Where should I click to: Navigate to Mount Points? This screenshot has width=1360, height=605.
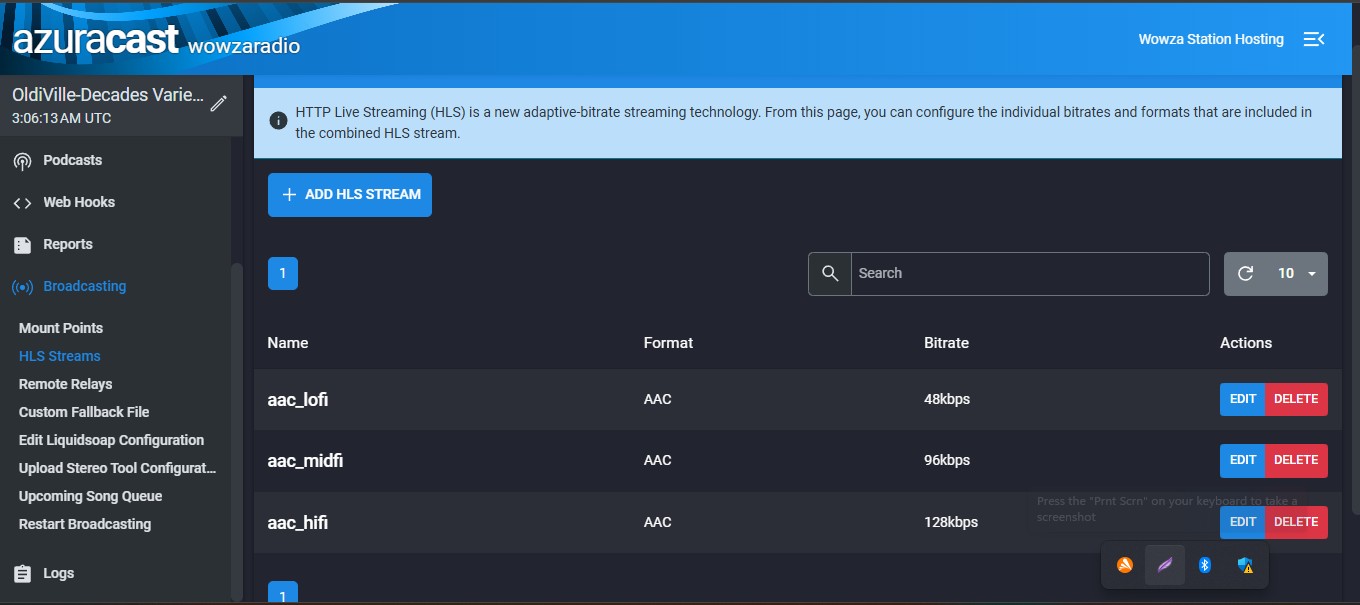point(61,327)
